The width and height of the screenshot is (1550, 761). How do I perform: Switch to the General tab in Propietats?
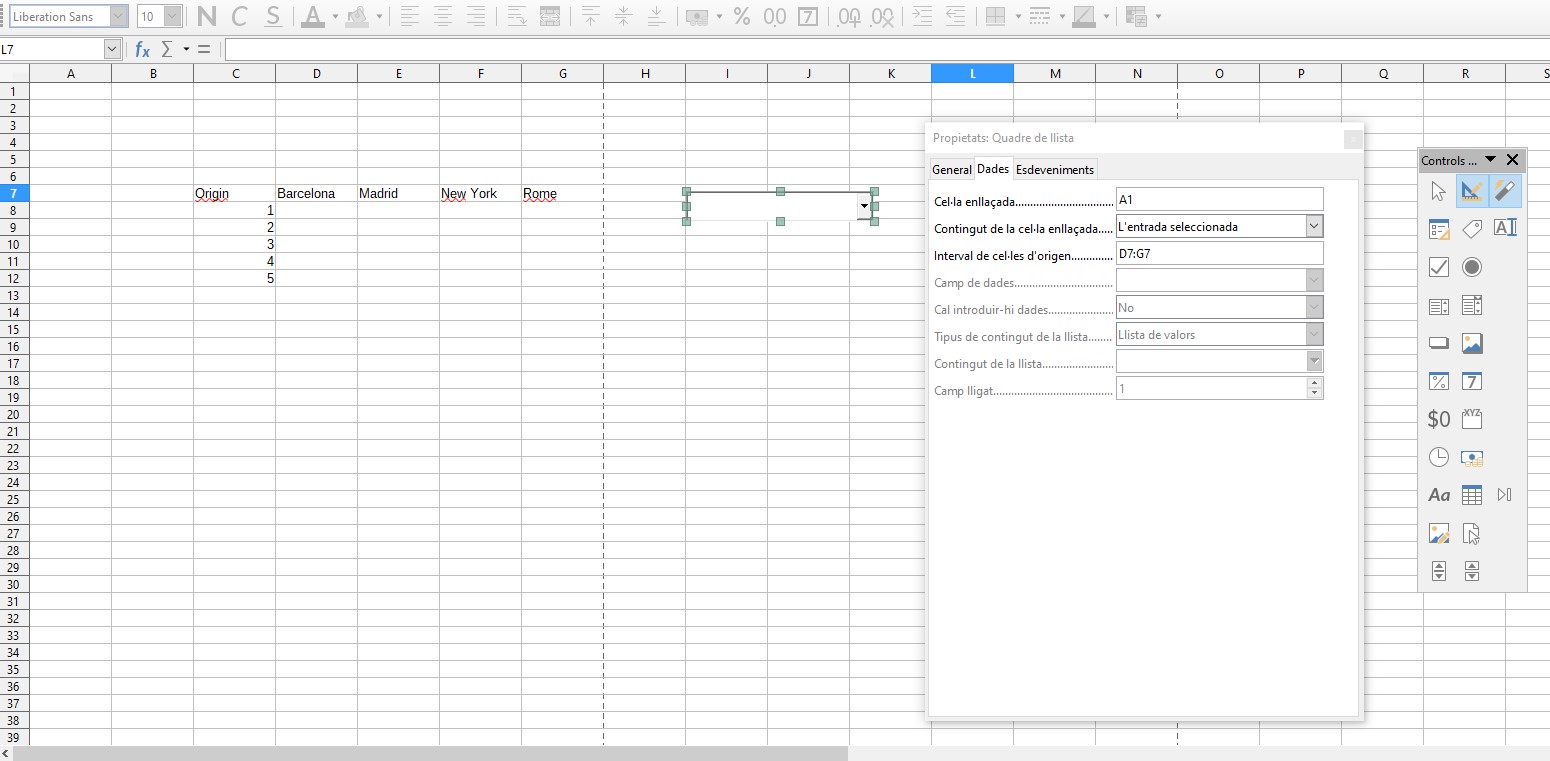click(x=951, y=169)
